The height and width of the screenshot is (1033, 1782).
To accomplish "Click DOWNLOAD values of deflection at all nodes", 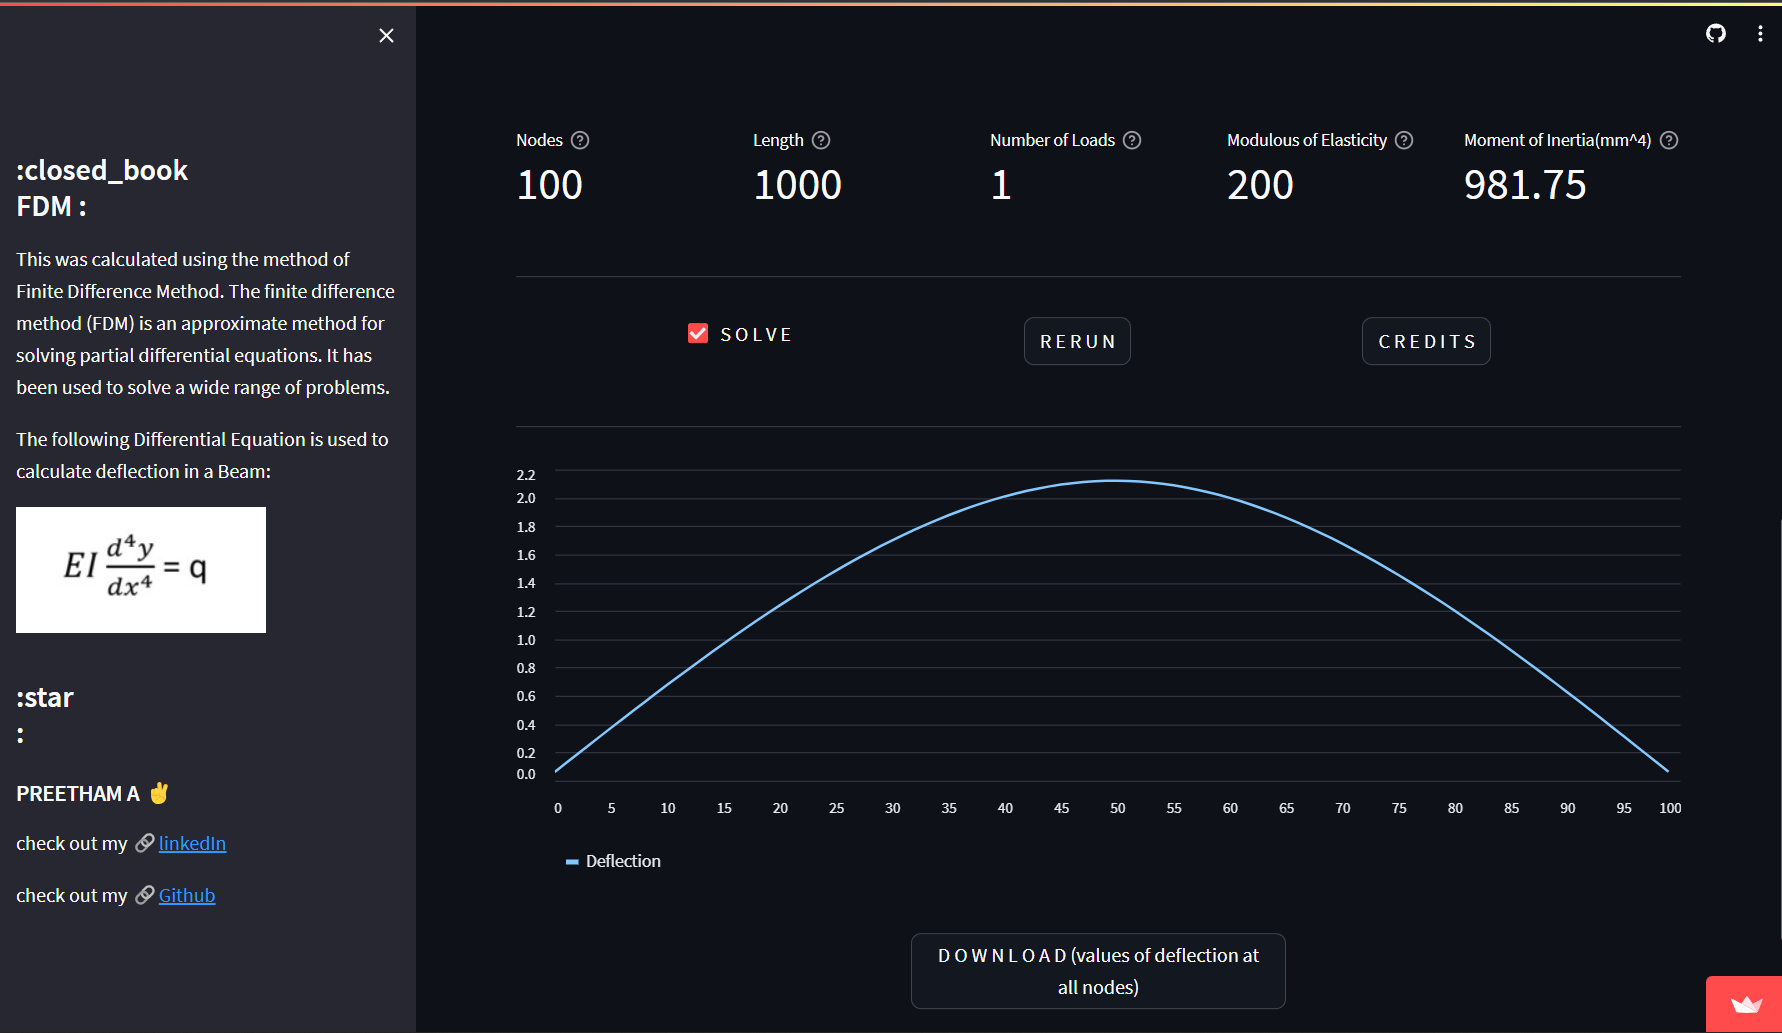I will (x=1097, y=970).
